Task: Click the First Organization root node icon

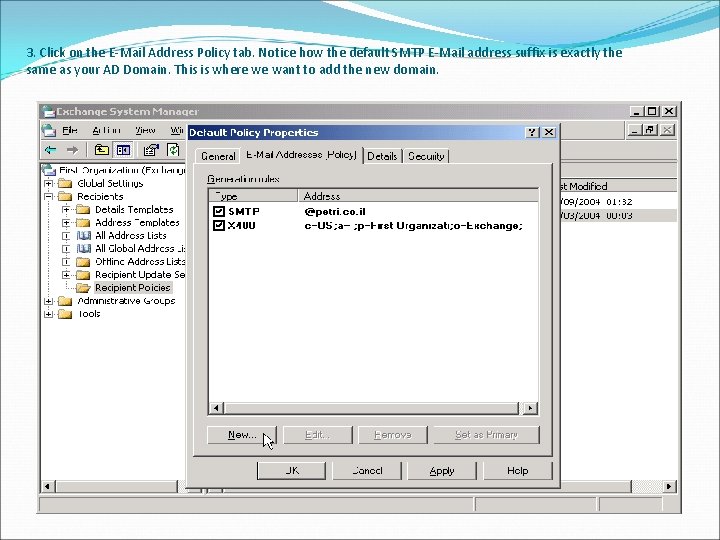Action: click(49, 170)
